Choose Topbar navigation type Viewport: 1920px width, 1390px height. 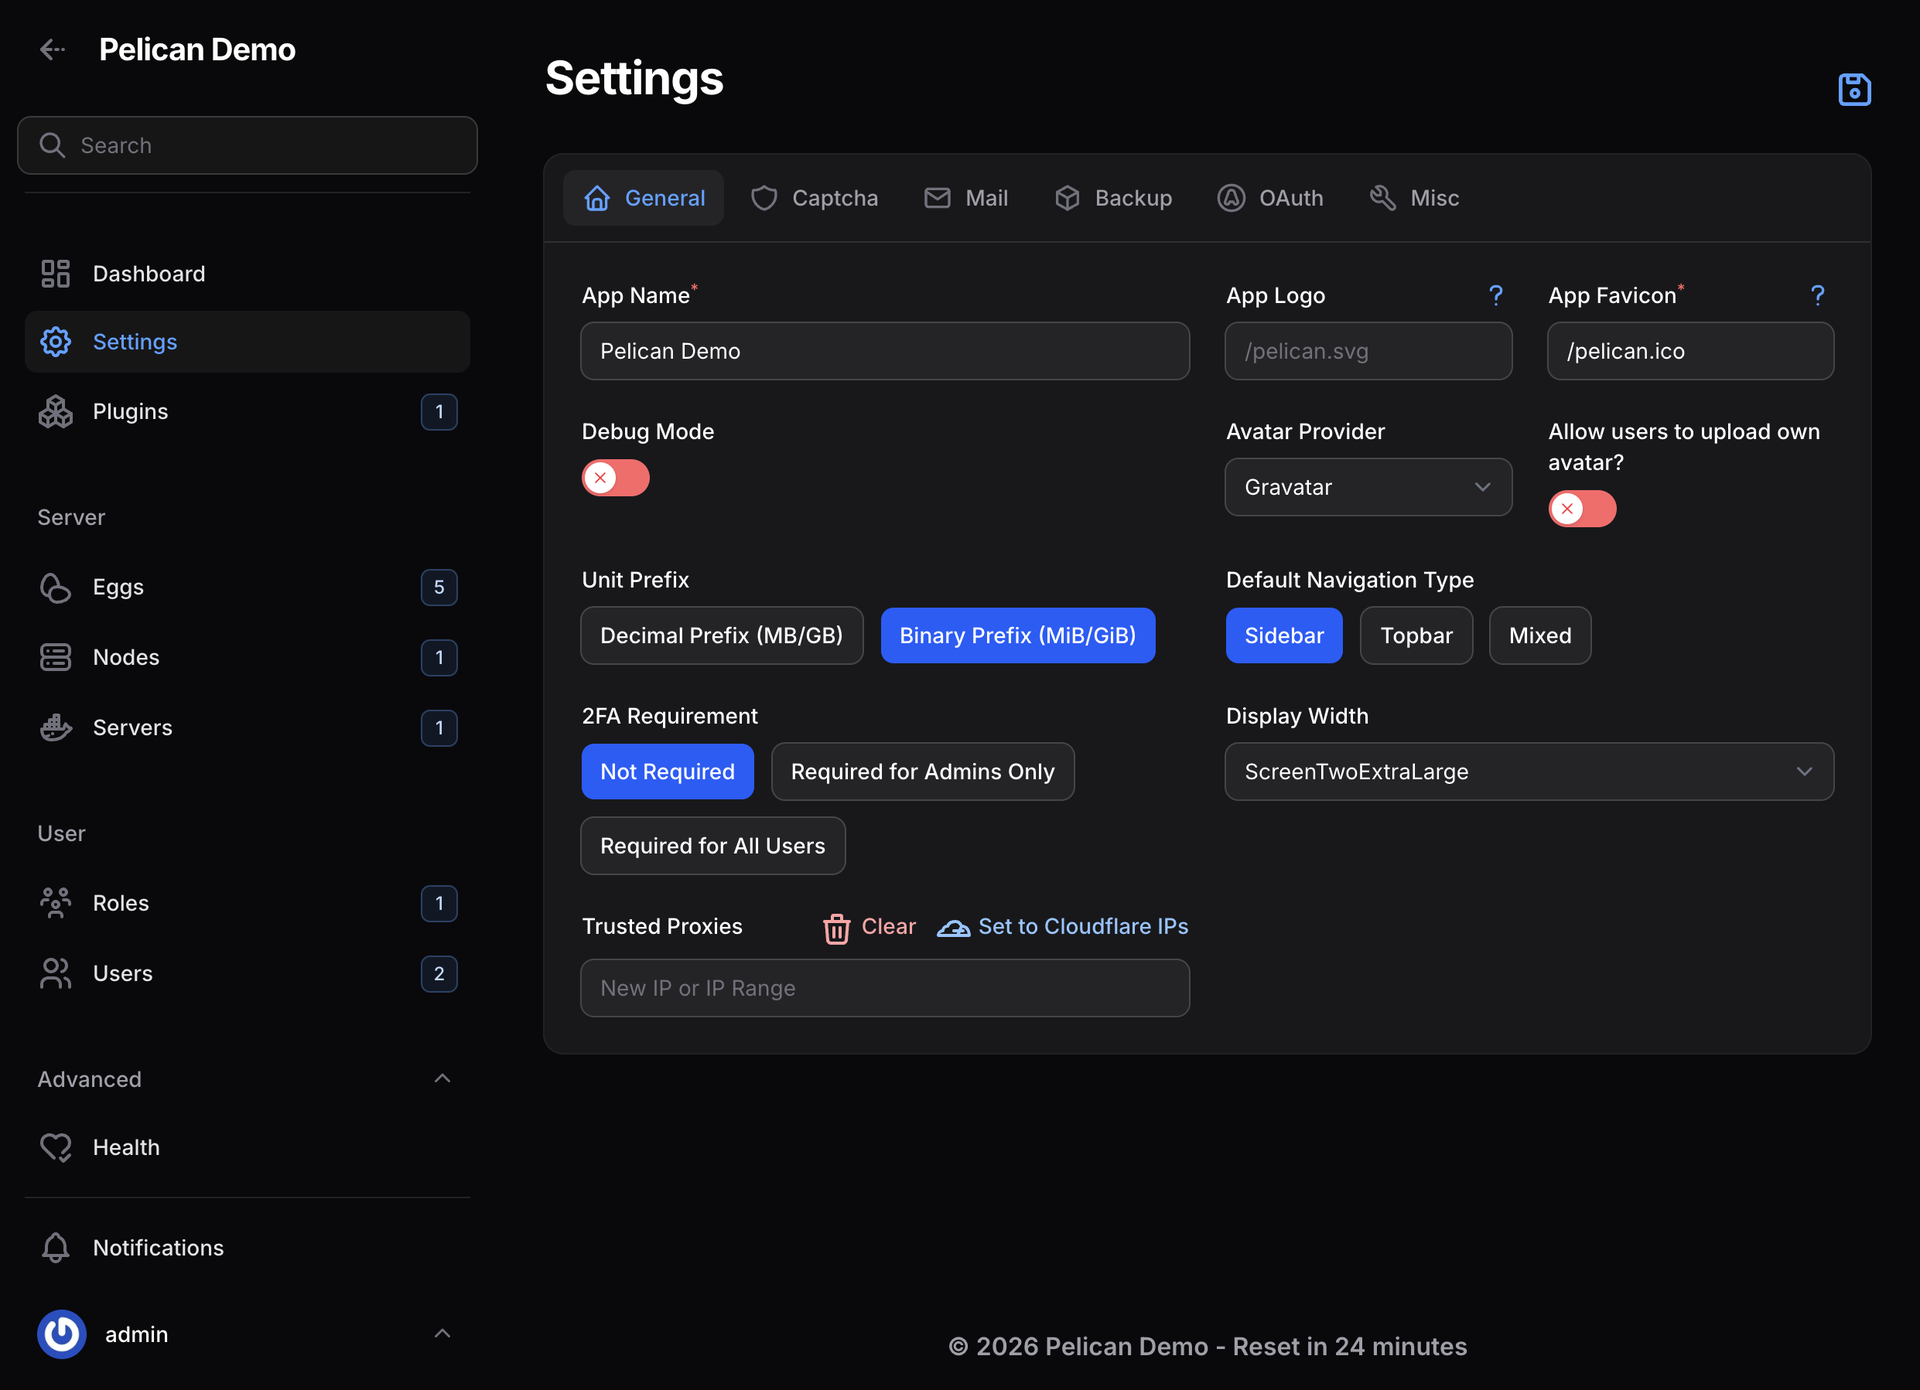coord(1416,636)
